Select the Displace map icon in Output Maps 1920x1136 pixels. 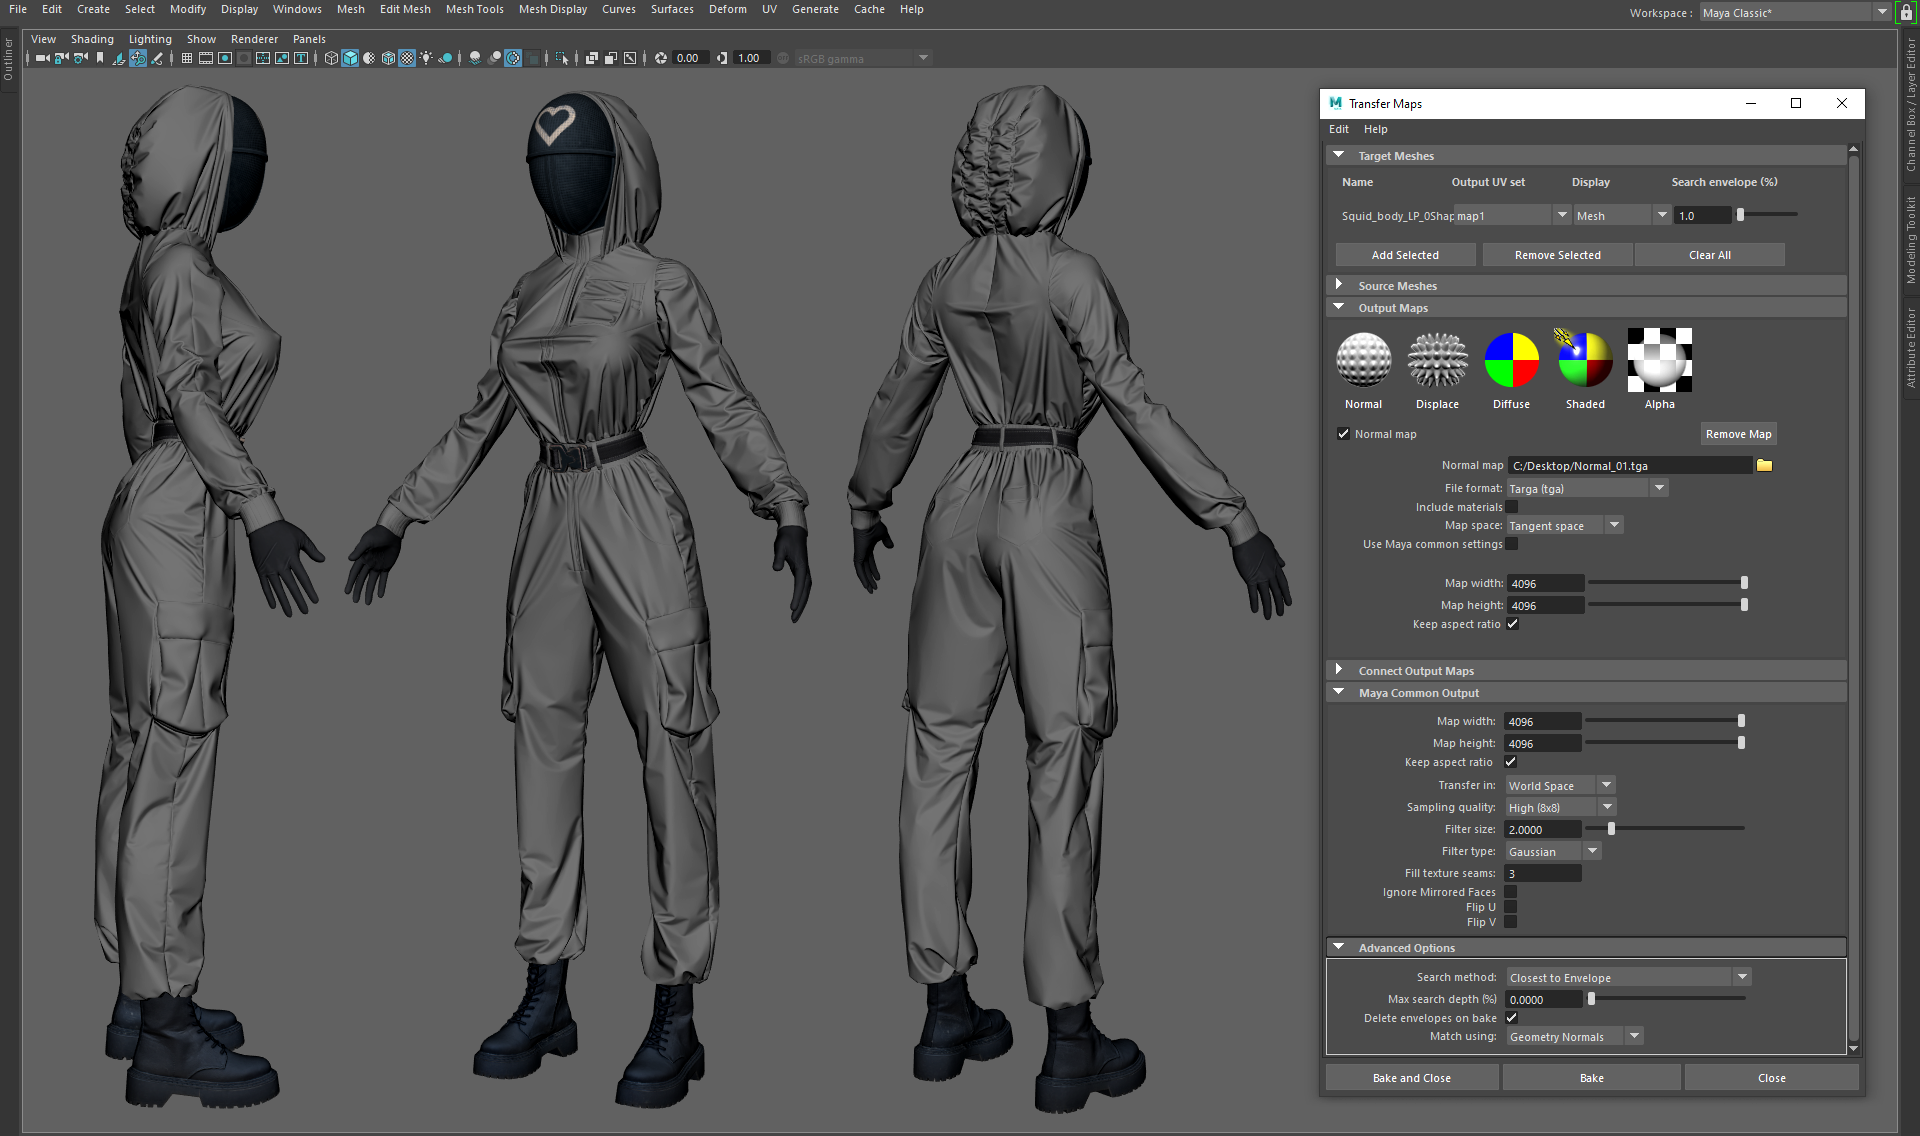pos(1437,360)
